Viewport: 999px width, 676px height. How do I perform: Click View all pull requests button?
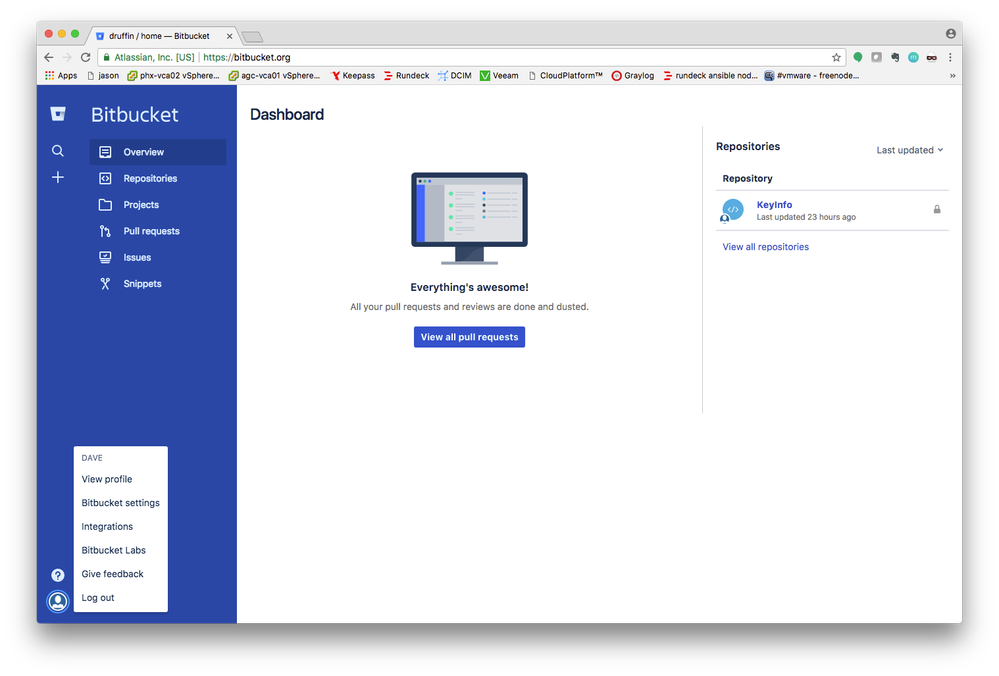point(470,337)
